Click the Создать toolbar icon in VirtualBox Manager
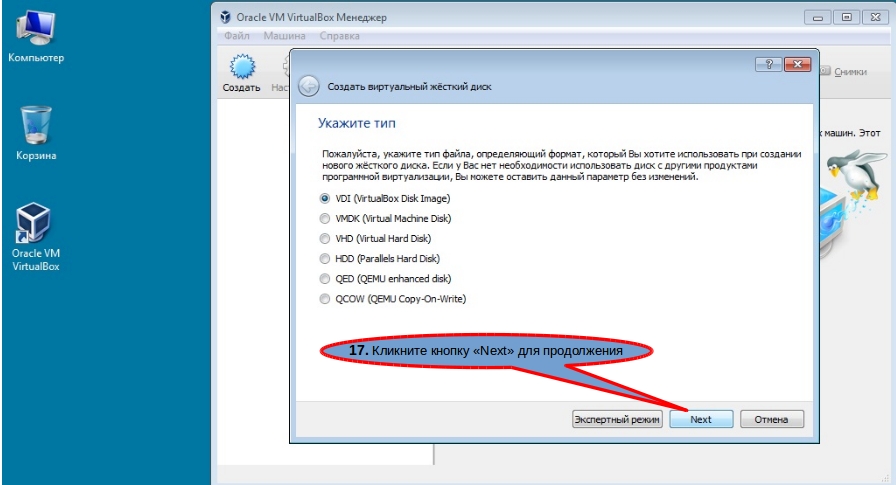The width and height of the screenshot is (896, 485). [x=242, y=73]
